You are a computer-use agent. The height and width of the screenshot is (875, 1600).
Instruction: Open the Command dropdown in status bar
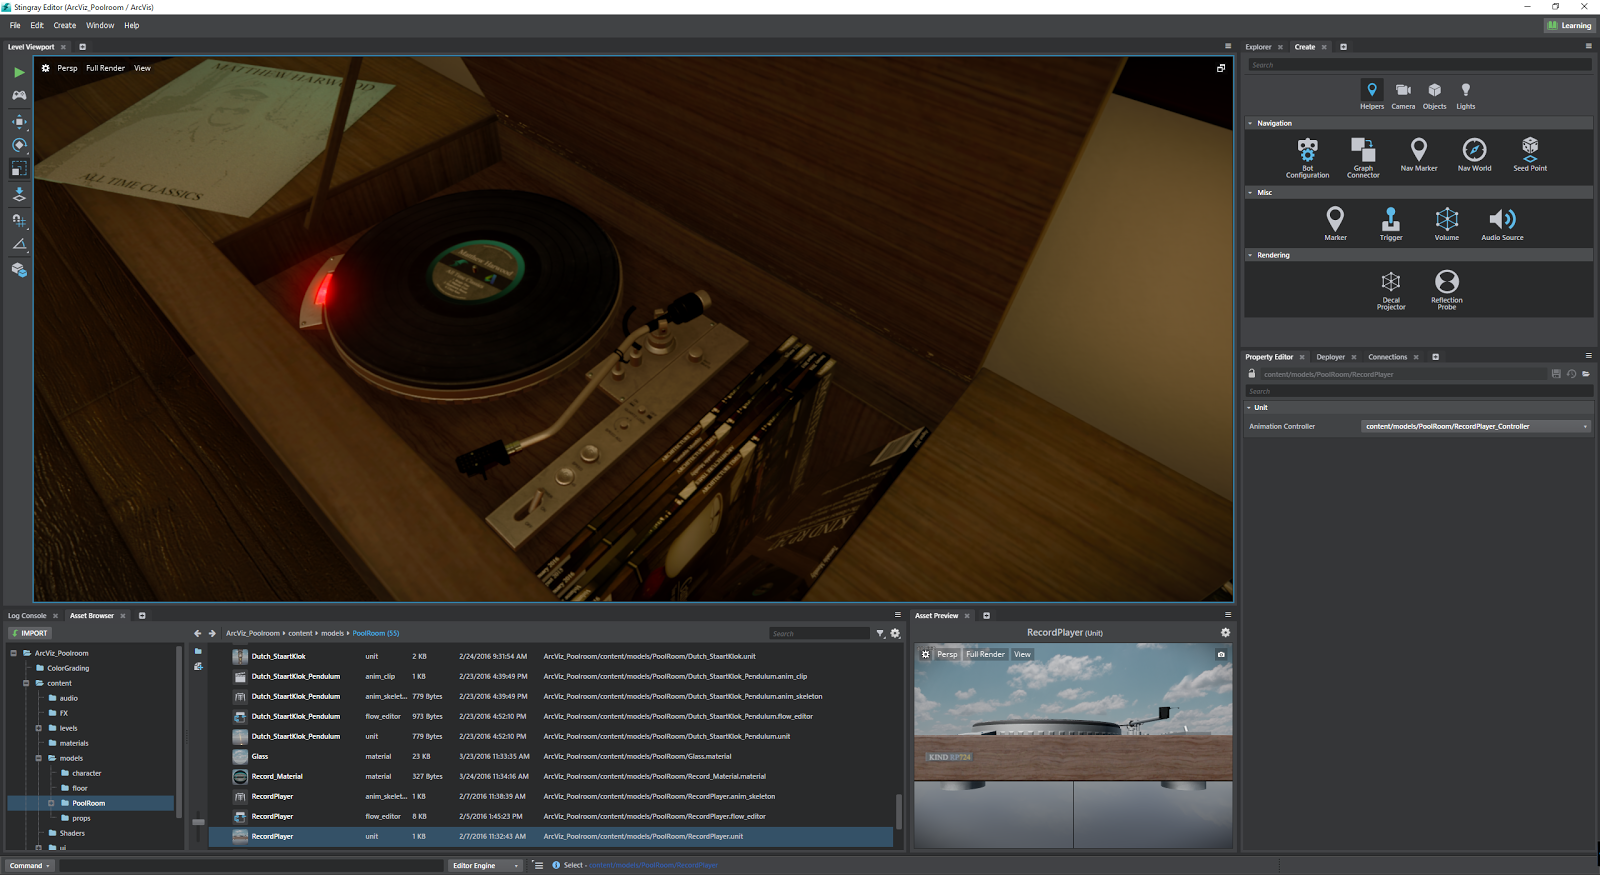click(29, 865)
